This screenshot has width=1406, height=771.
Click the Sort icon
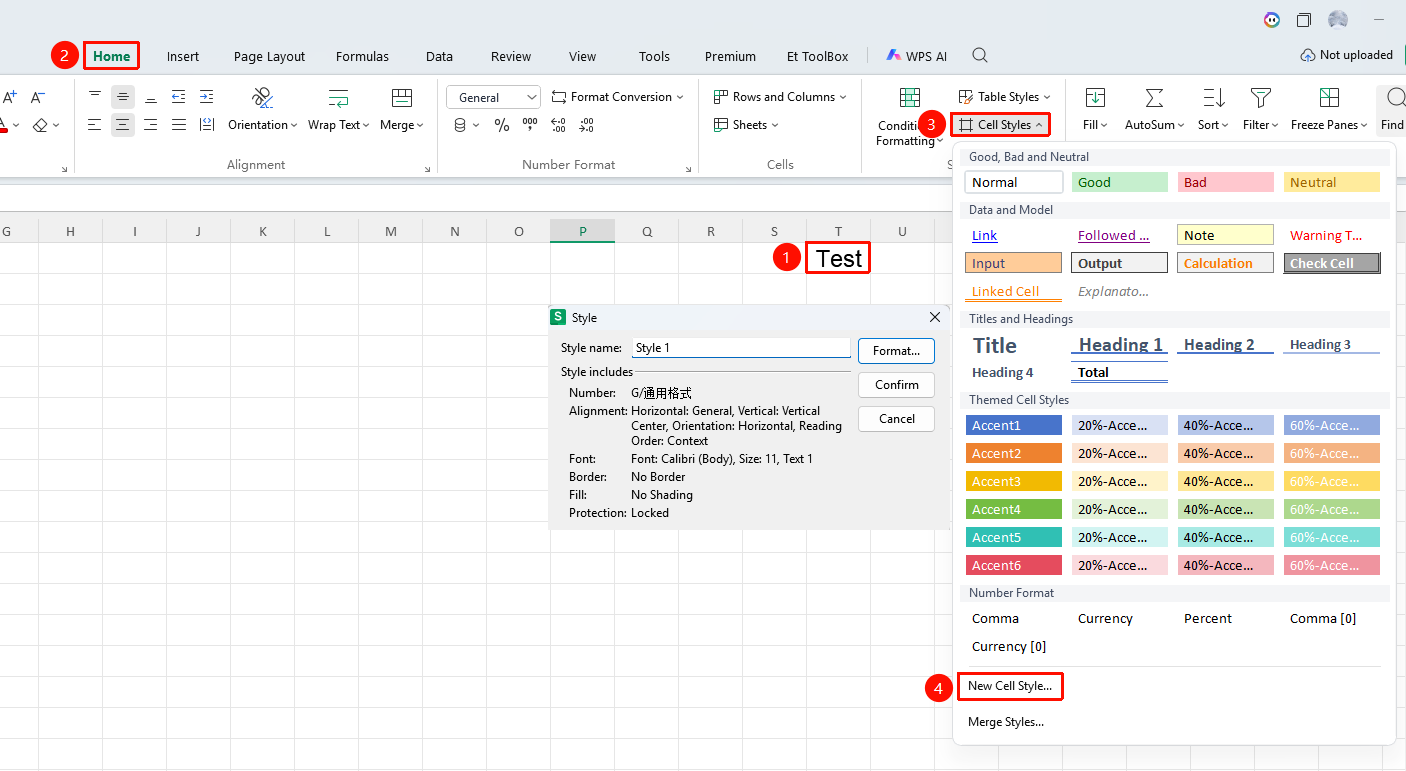coord(1214,98)
